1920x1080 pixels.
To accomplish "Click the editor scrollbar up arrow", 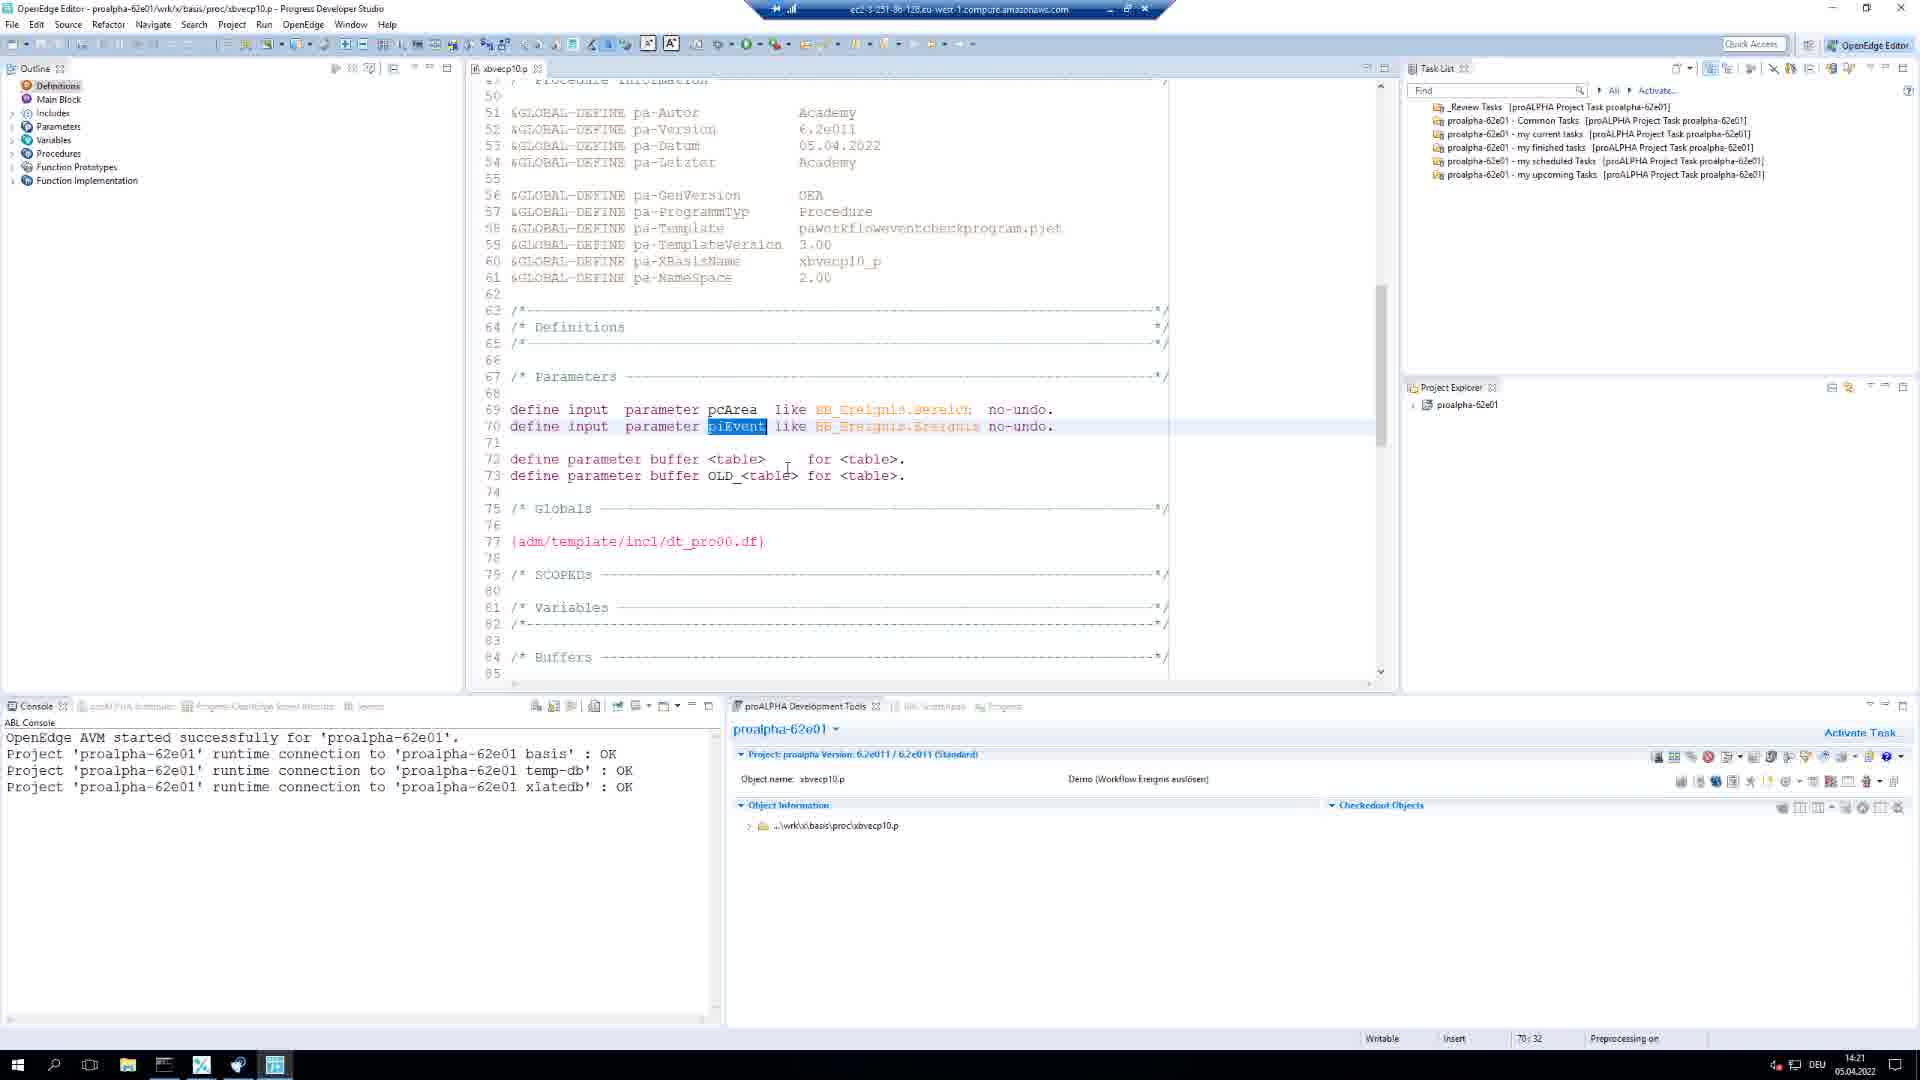I will point(1381,87).
